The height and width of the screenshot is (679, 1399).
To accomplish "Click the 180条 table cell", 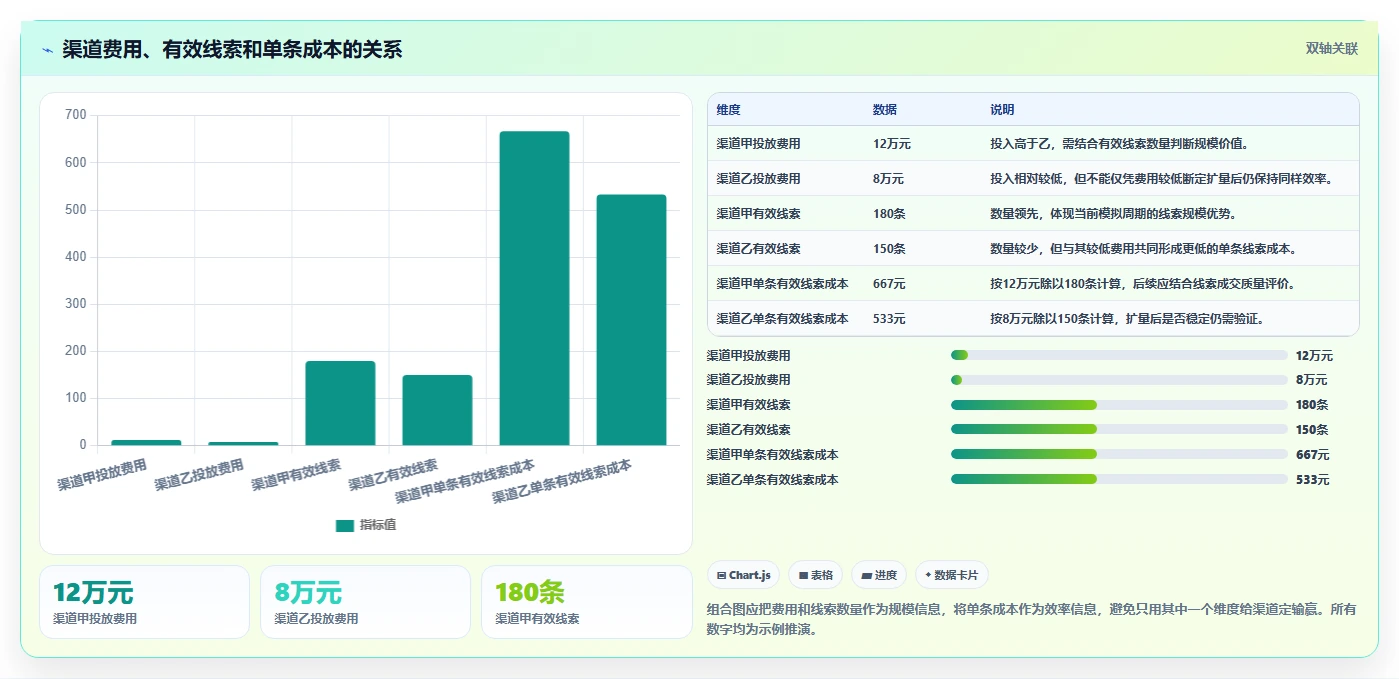I will [x=889, y=214].
